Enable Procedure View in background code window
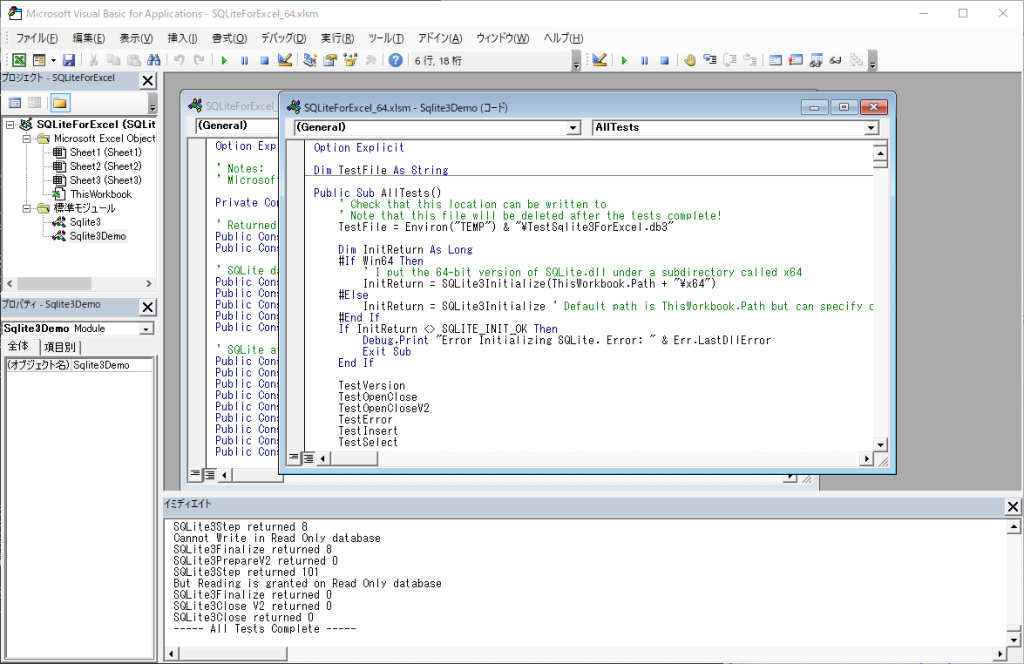This screenshot has width=1024, height=664. (x=195, y=475)
